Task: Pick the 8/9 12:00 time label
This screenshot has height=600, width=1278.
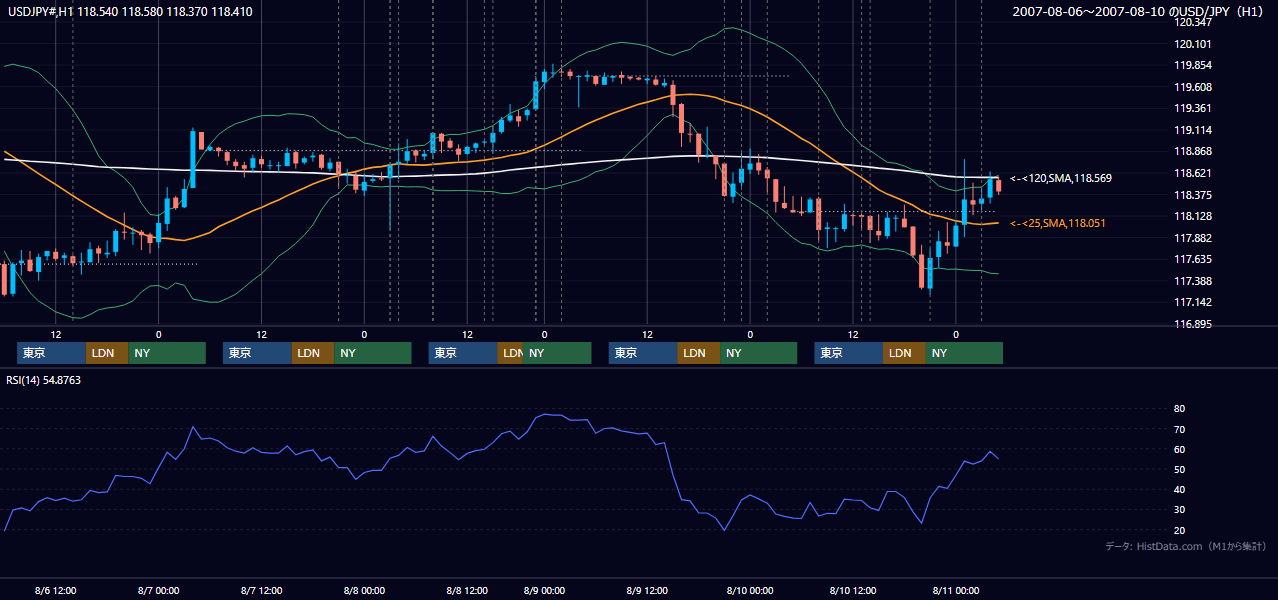Action: (647, 590)
